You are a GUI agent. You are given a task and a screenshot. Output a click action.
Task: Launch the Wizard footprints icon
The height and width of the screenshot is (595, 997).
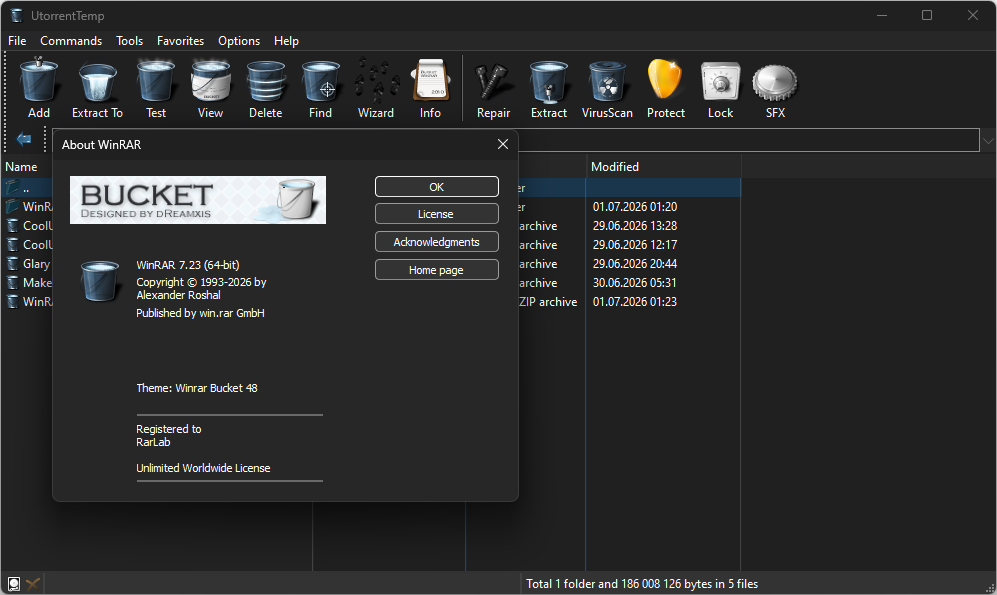pos(376,81)
